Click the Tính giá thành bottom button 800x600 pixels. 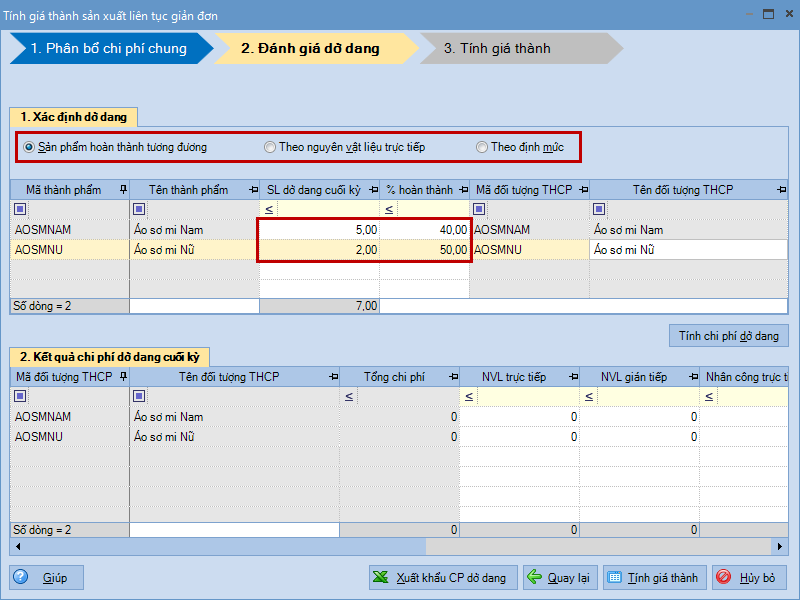(655, 578)
